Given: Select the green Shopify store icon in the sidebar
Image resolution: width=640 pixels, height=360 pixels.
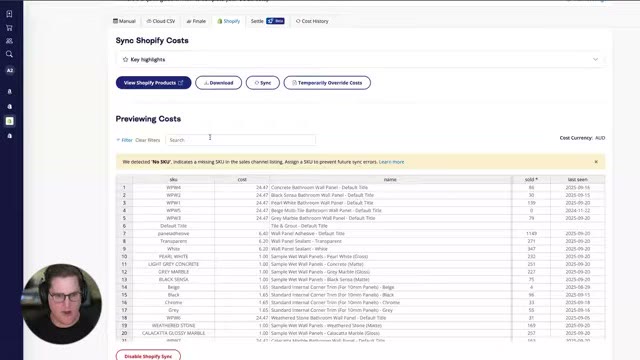Looking at the screenshot, I should [x=10, y=121].
